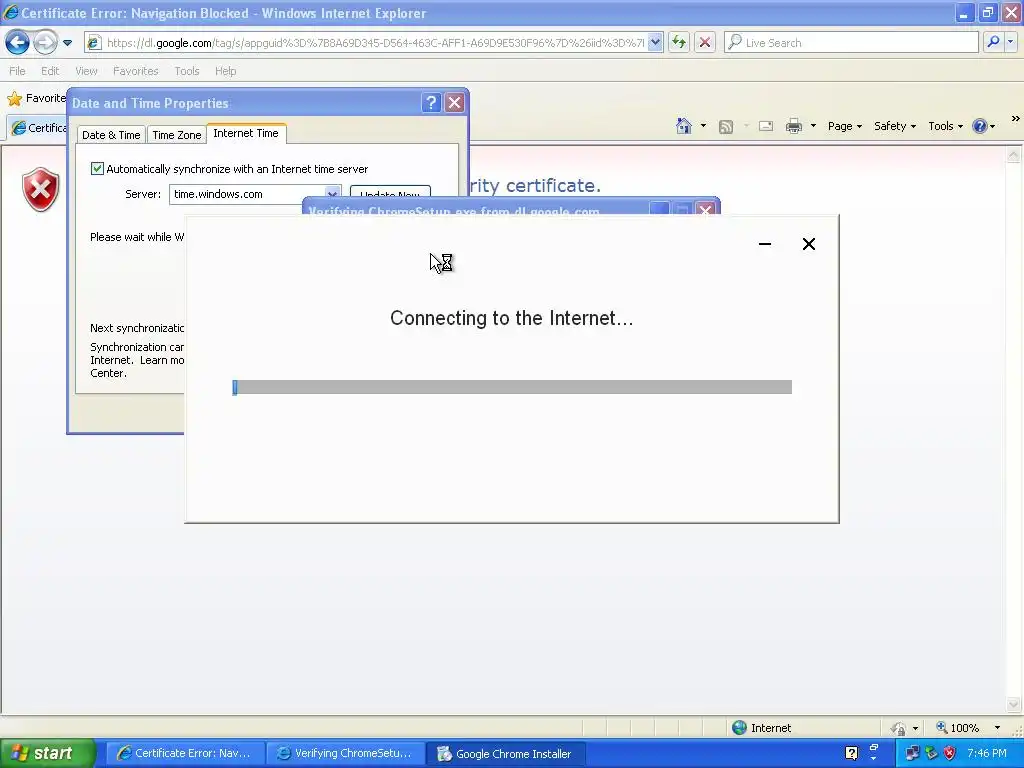Click the Protected Mode status bar icon

click(x=899, y=728)
